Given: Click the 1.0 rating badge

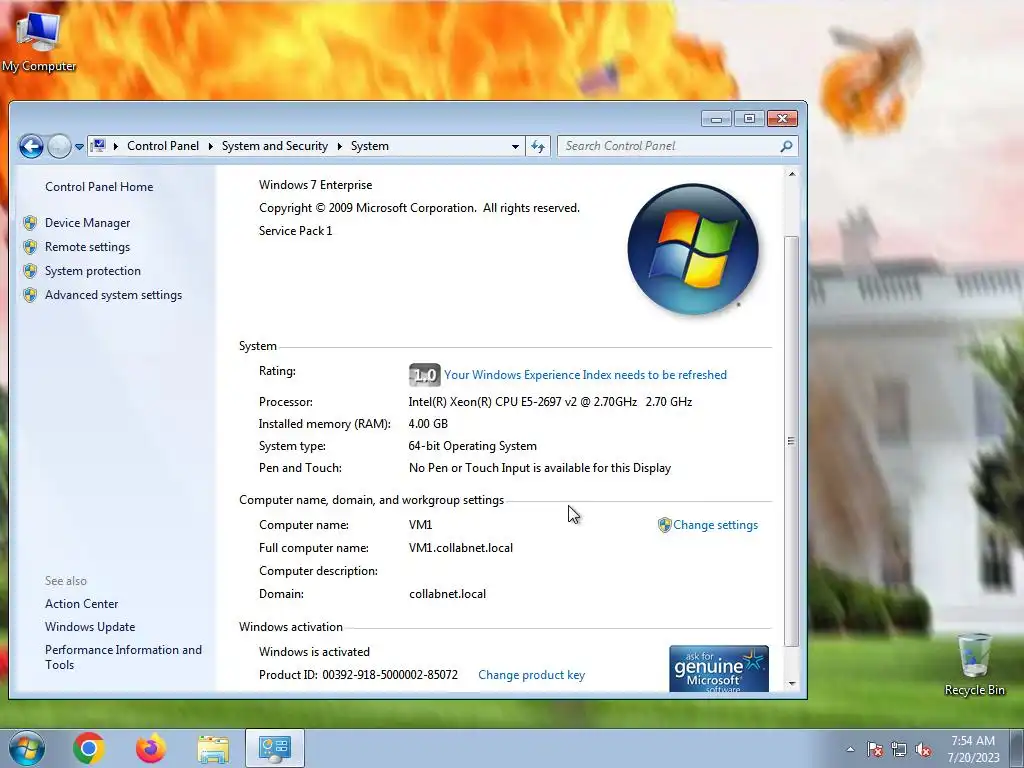Looking at the screenshot, I should tap(424, 375).
